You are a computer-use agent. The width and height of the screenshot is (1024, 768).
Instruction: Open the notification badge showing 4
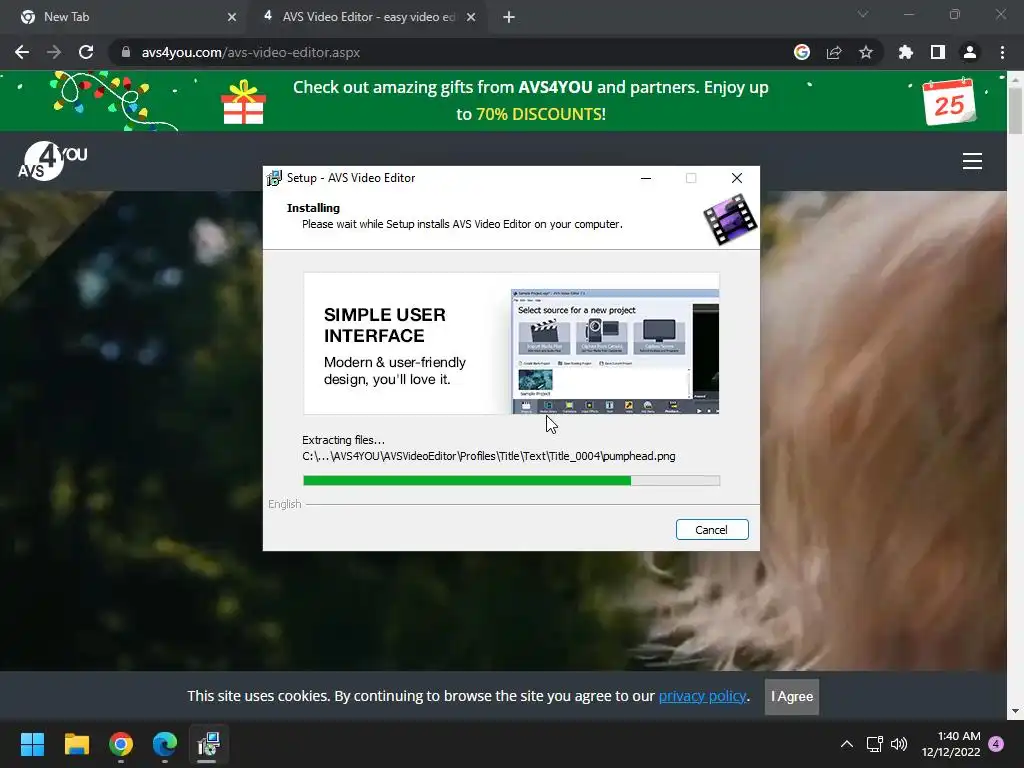pos(996,744)
